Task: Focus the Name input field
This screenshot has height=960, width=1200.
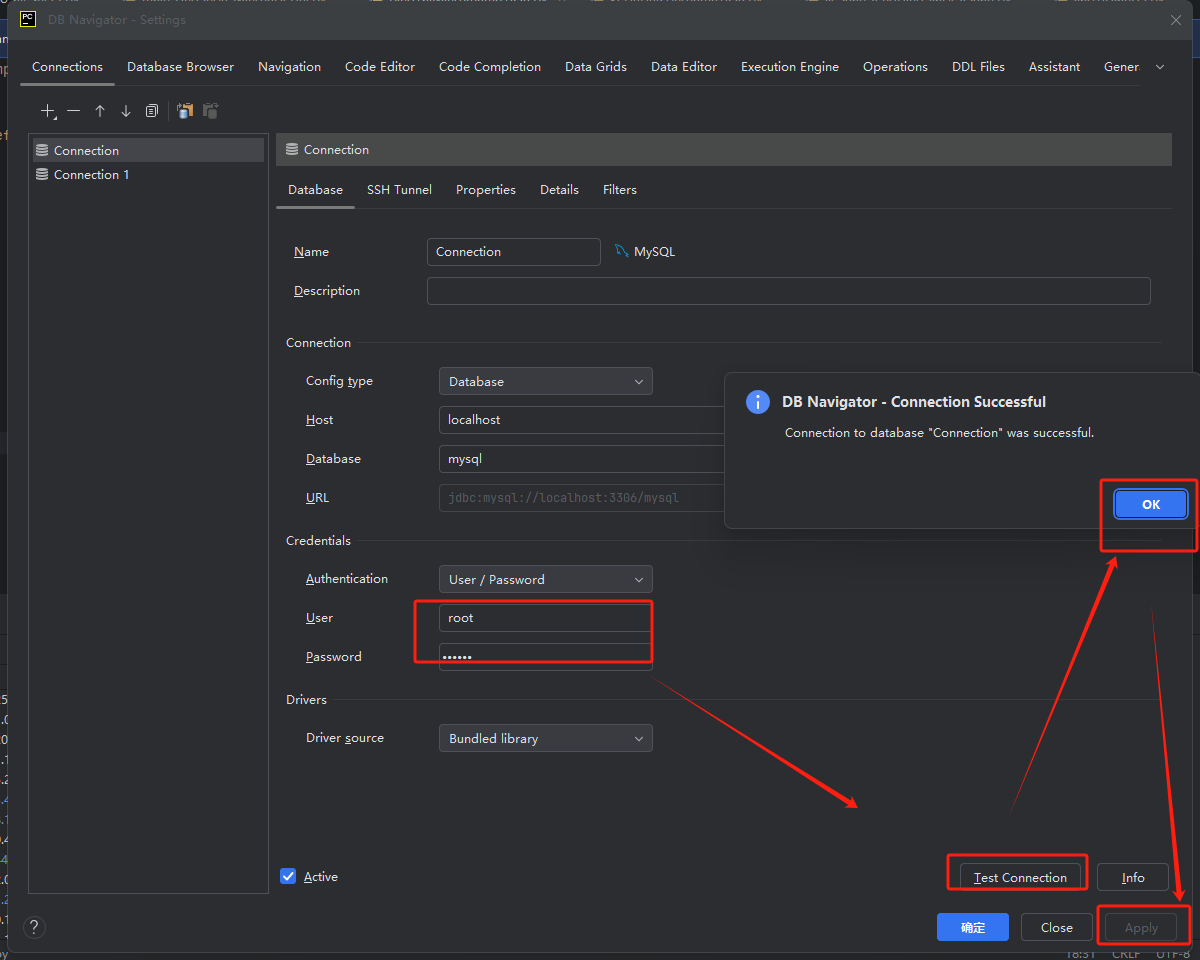Action: click(514, 252)
